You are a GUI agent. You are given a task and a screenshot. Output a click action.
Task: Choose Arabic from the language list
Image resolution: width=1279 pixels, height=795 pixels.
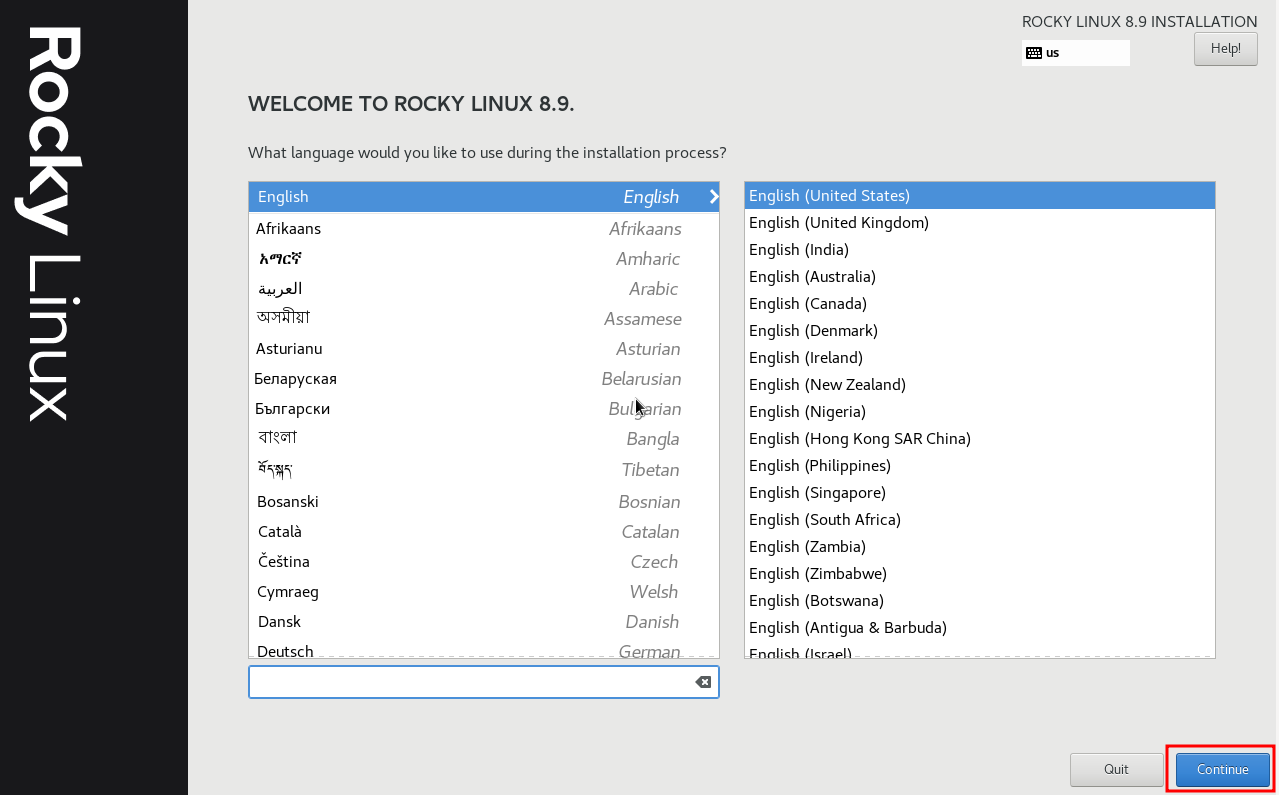[484, 288]
